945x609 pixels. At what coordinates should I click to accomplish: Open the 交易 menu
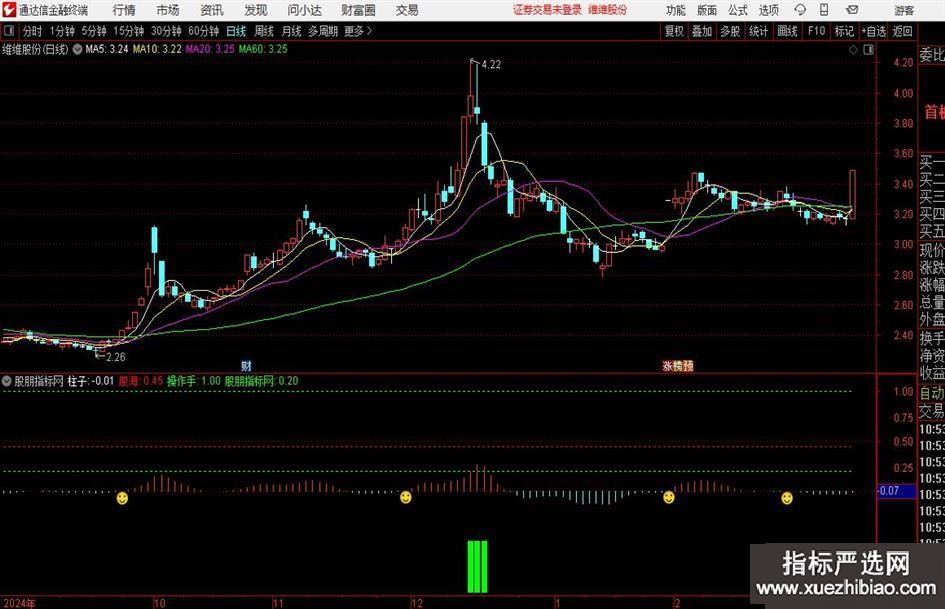[407, 10]
